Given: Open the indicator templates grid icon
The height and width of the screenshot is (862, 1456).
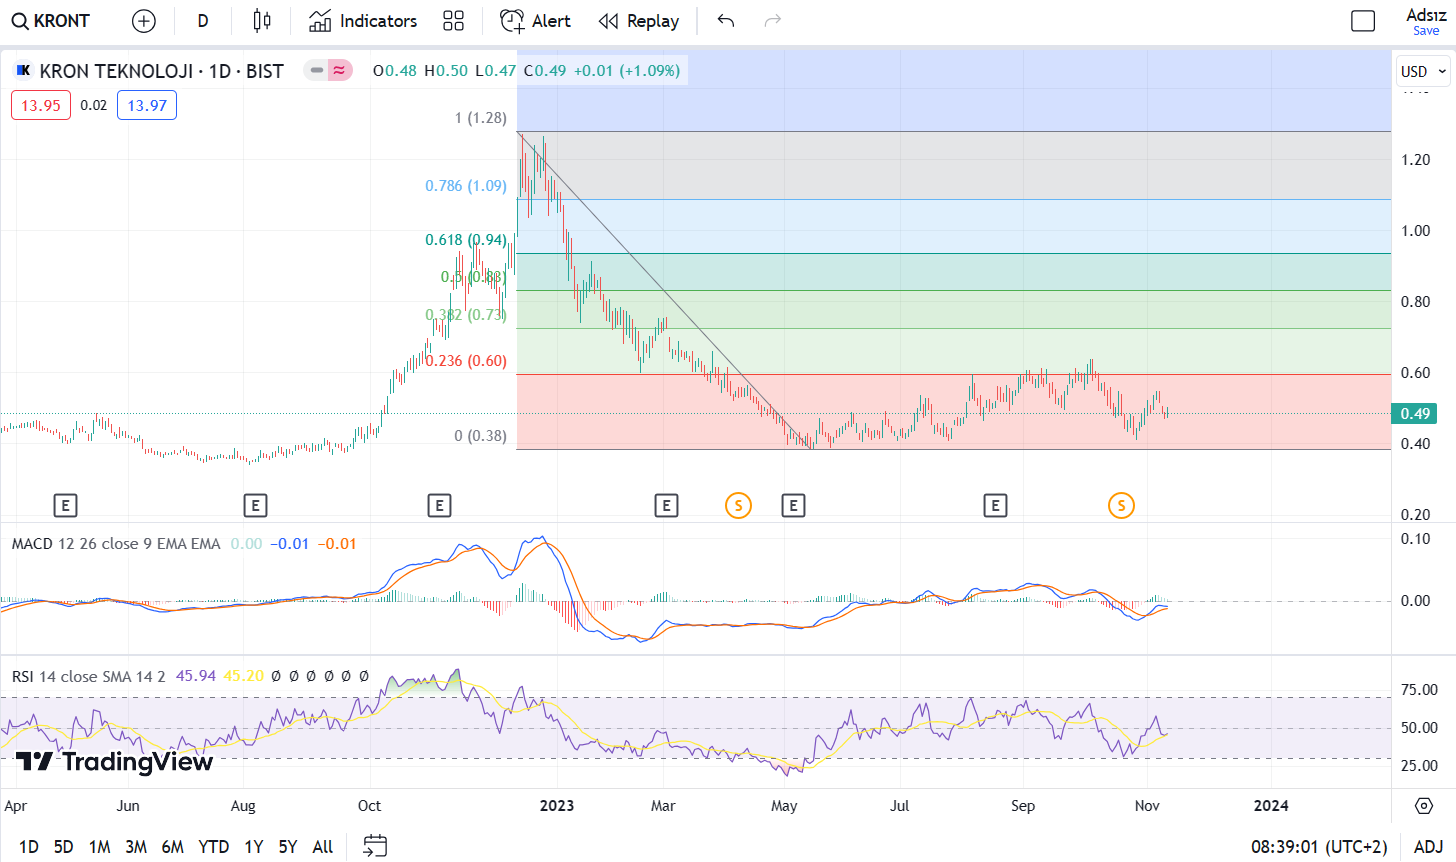Looking at the screenshot, I should [x=453, y=21].
